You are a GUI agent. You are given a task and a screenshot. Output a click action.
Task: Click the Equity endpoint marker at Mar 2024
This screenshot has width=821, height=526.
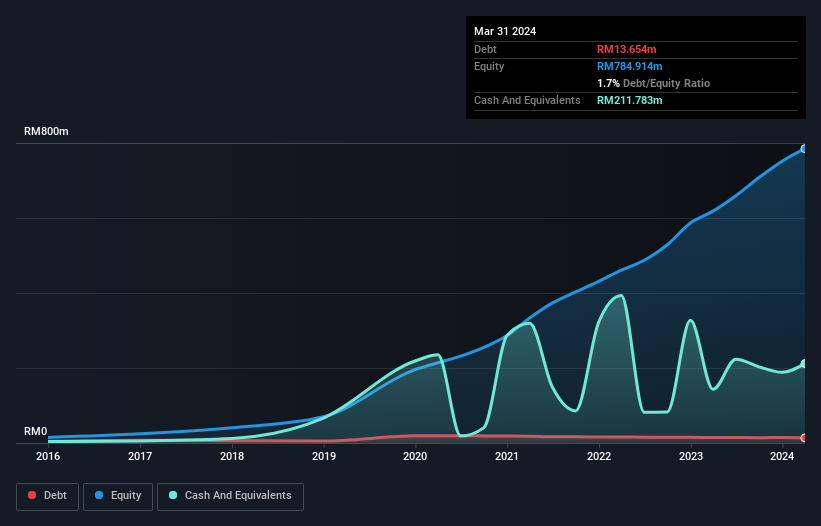804,149
